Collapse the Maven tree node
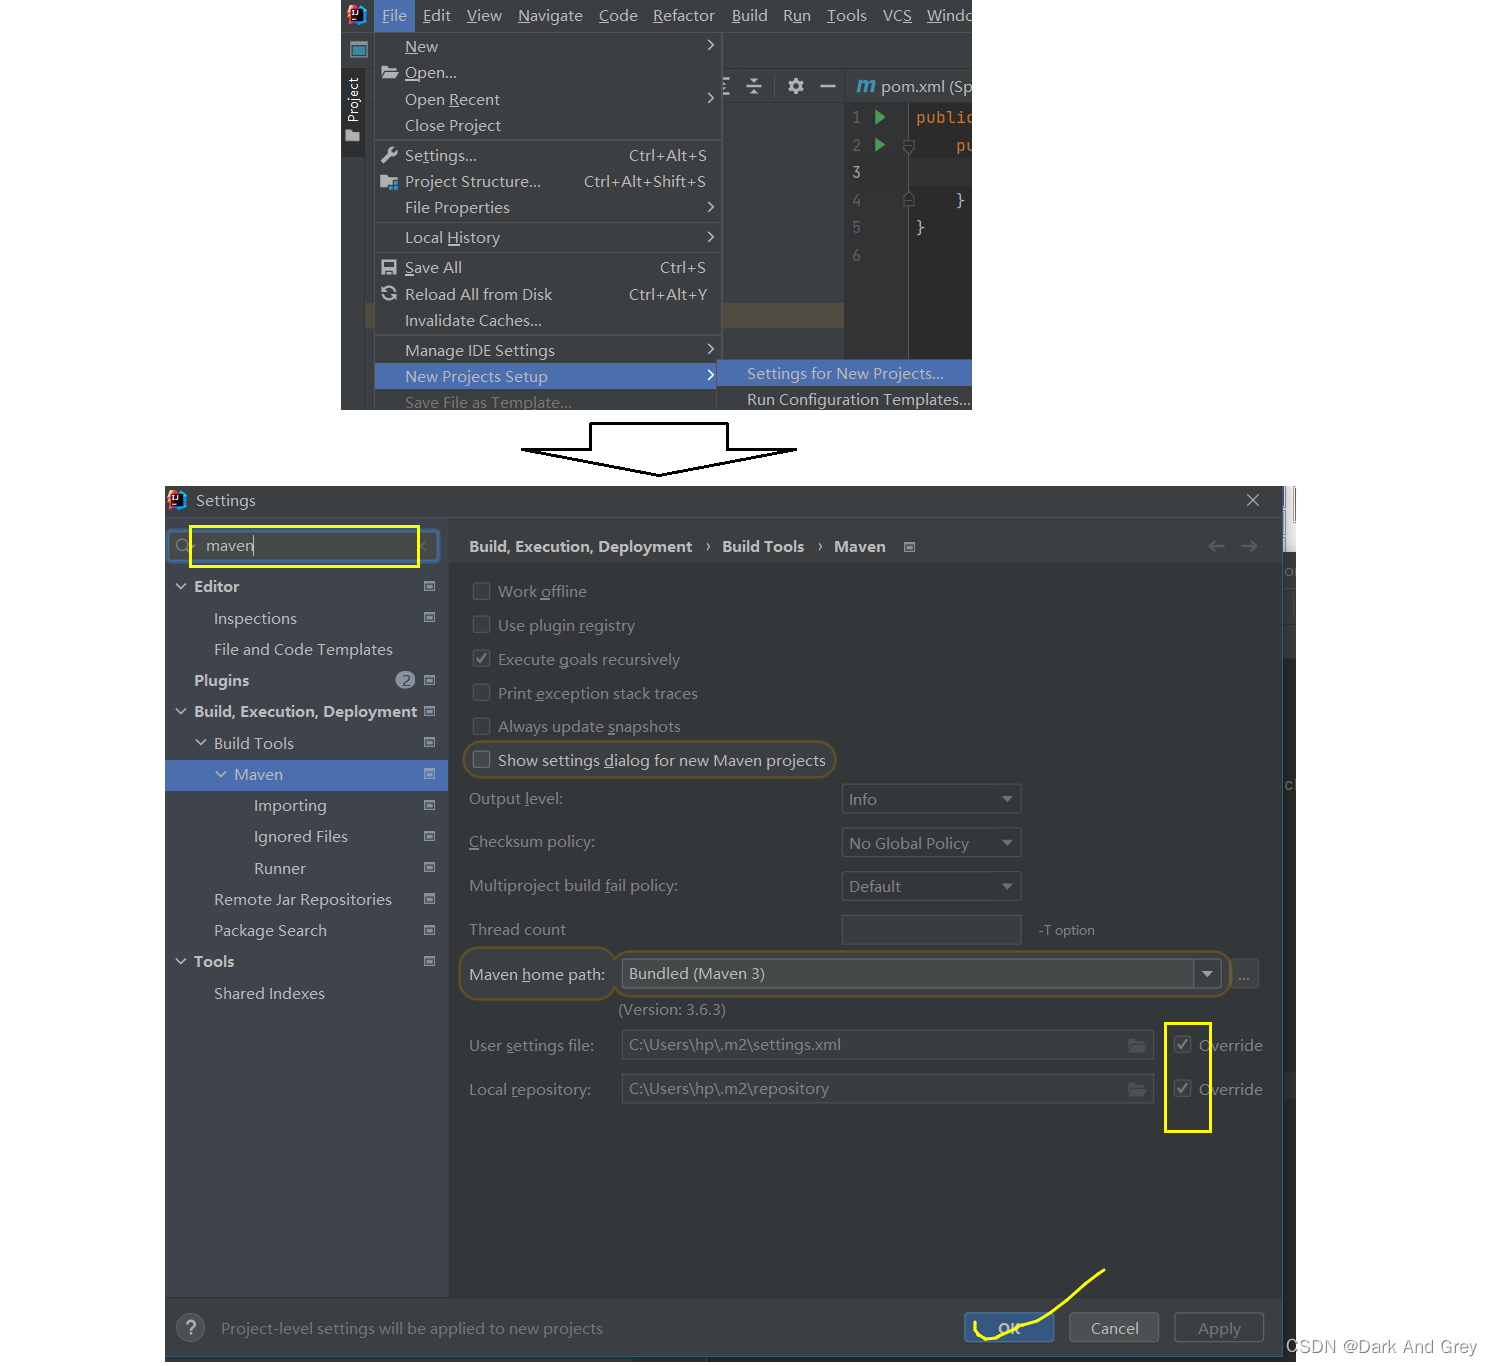This screenshot has width=1493, height=1366. 221,774
